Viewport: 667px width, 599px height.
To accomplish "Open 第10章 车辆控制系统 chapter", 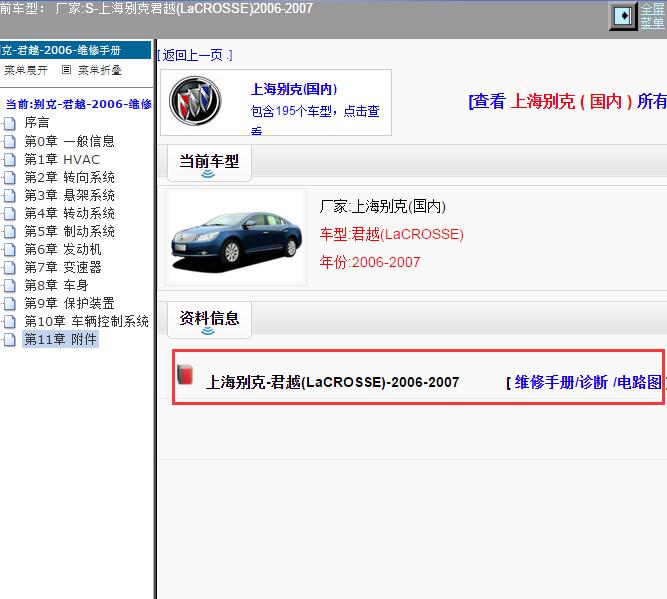I will pyautogui.click(x=86, y=321).
